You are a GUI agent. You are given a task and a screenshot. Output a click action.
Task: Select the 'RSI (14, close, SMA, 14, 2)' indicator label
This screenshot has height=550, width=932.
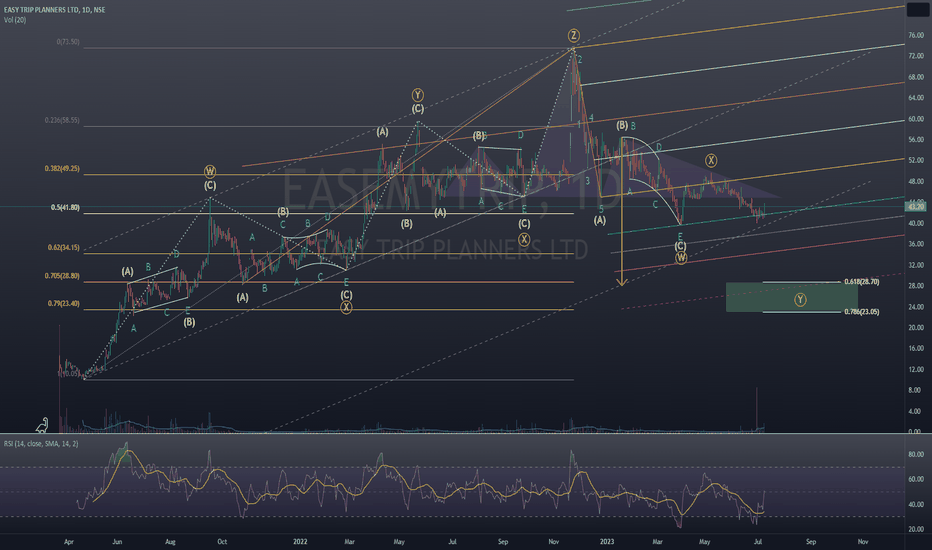point(41,444)
